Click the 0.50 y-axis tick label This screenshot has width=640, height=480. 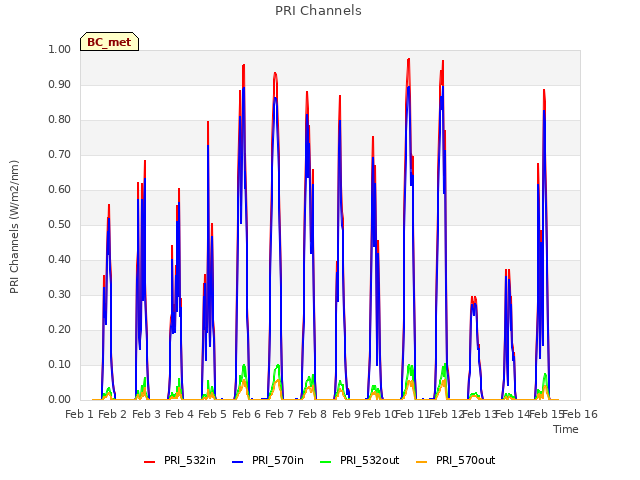(x=60, y=224)
